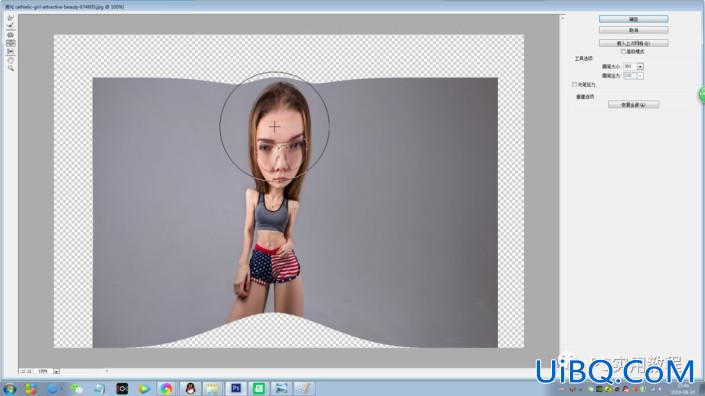Enable the Advanced Mode checkbox
Image resolution: width=705 pixels, height=396 pixels.
[623, 52]
